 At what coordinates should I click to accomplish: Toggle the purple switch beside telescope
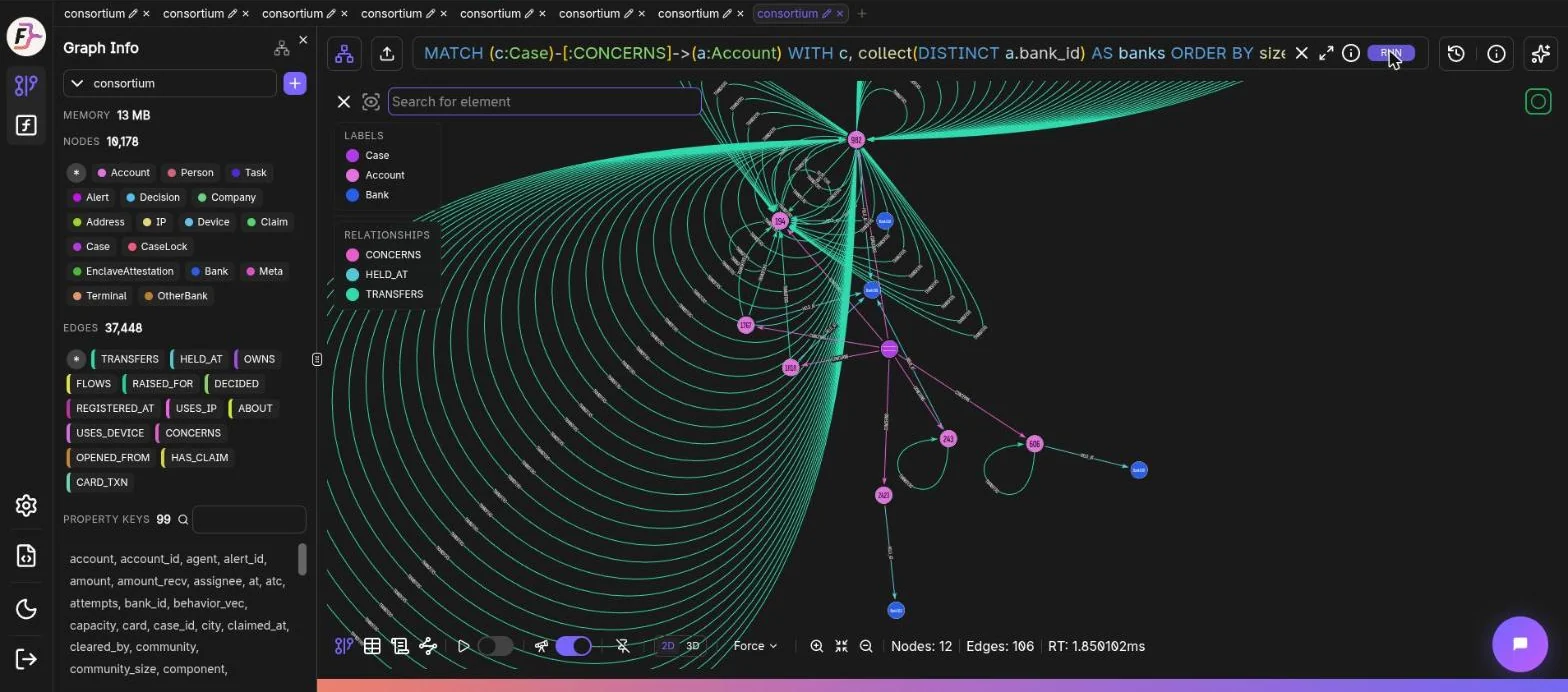point(574,646)
